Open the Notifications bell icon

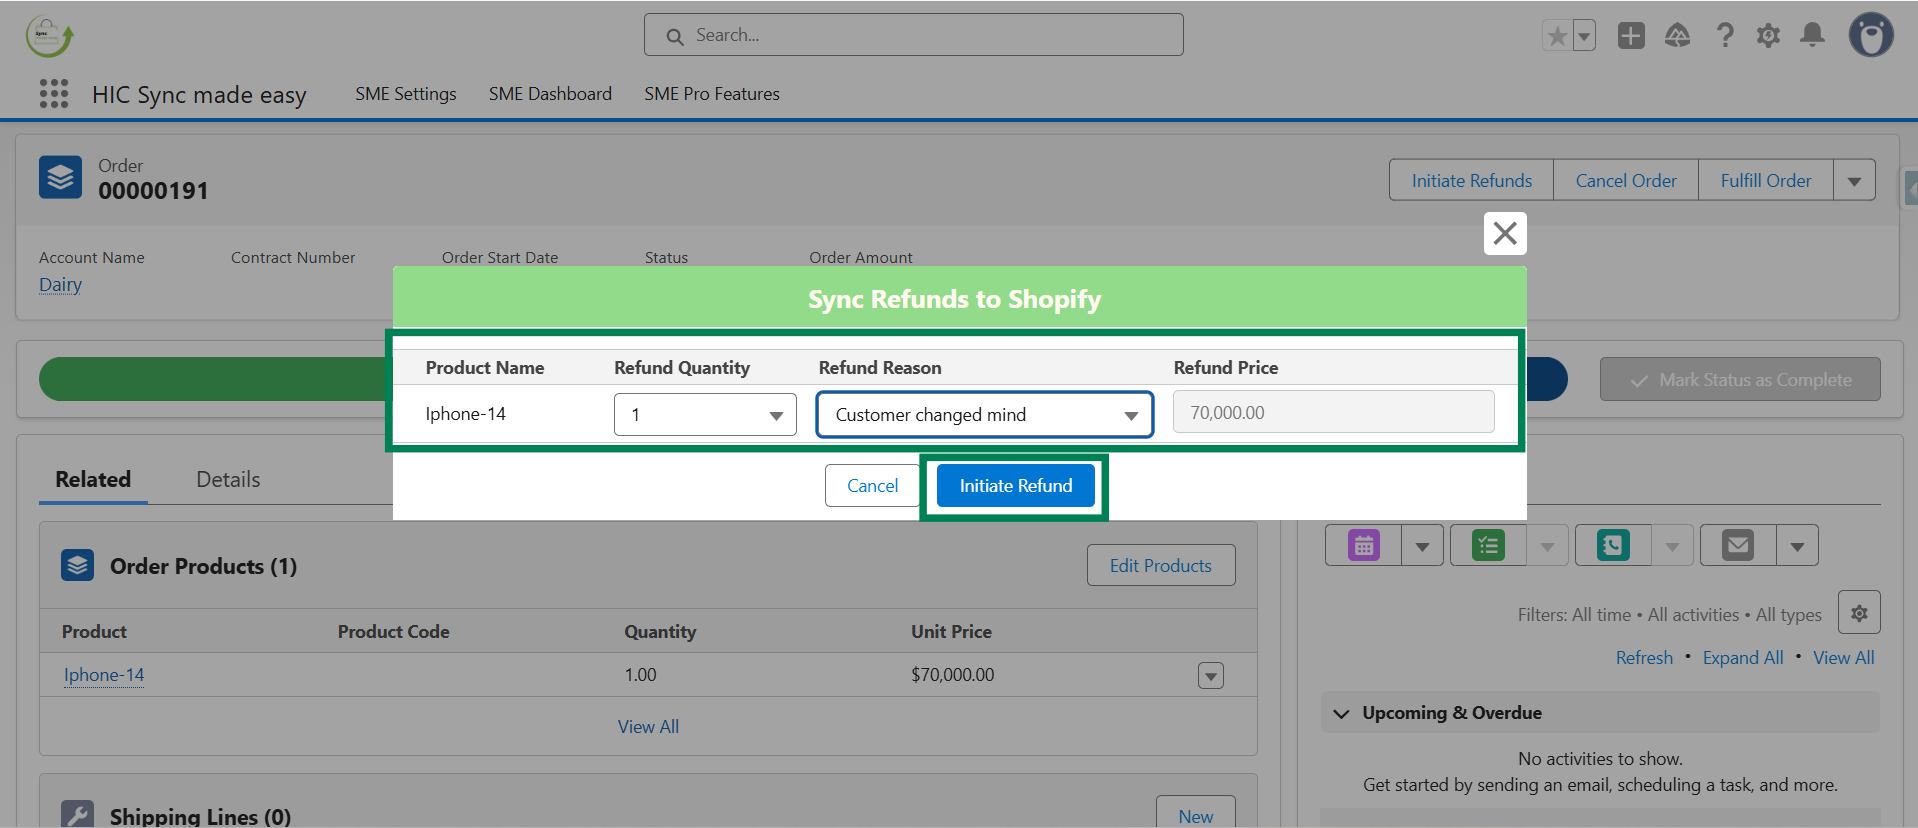point(1812,36)
